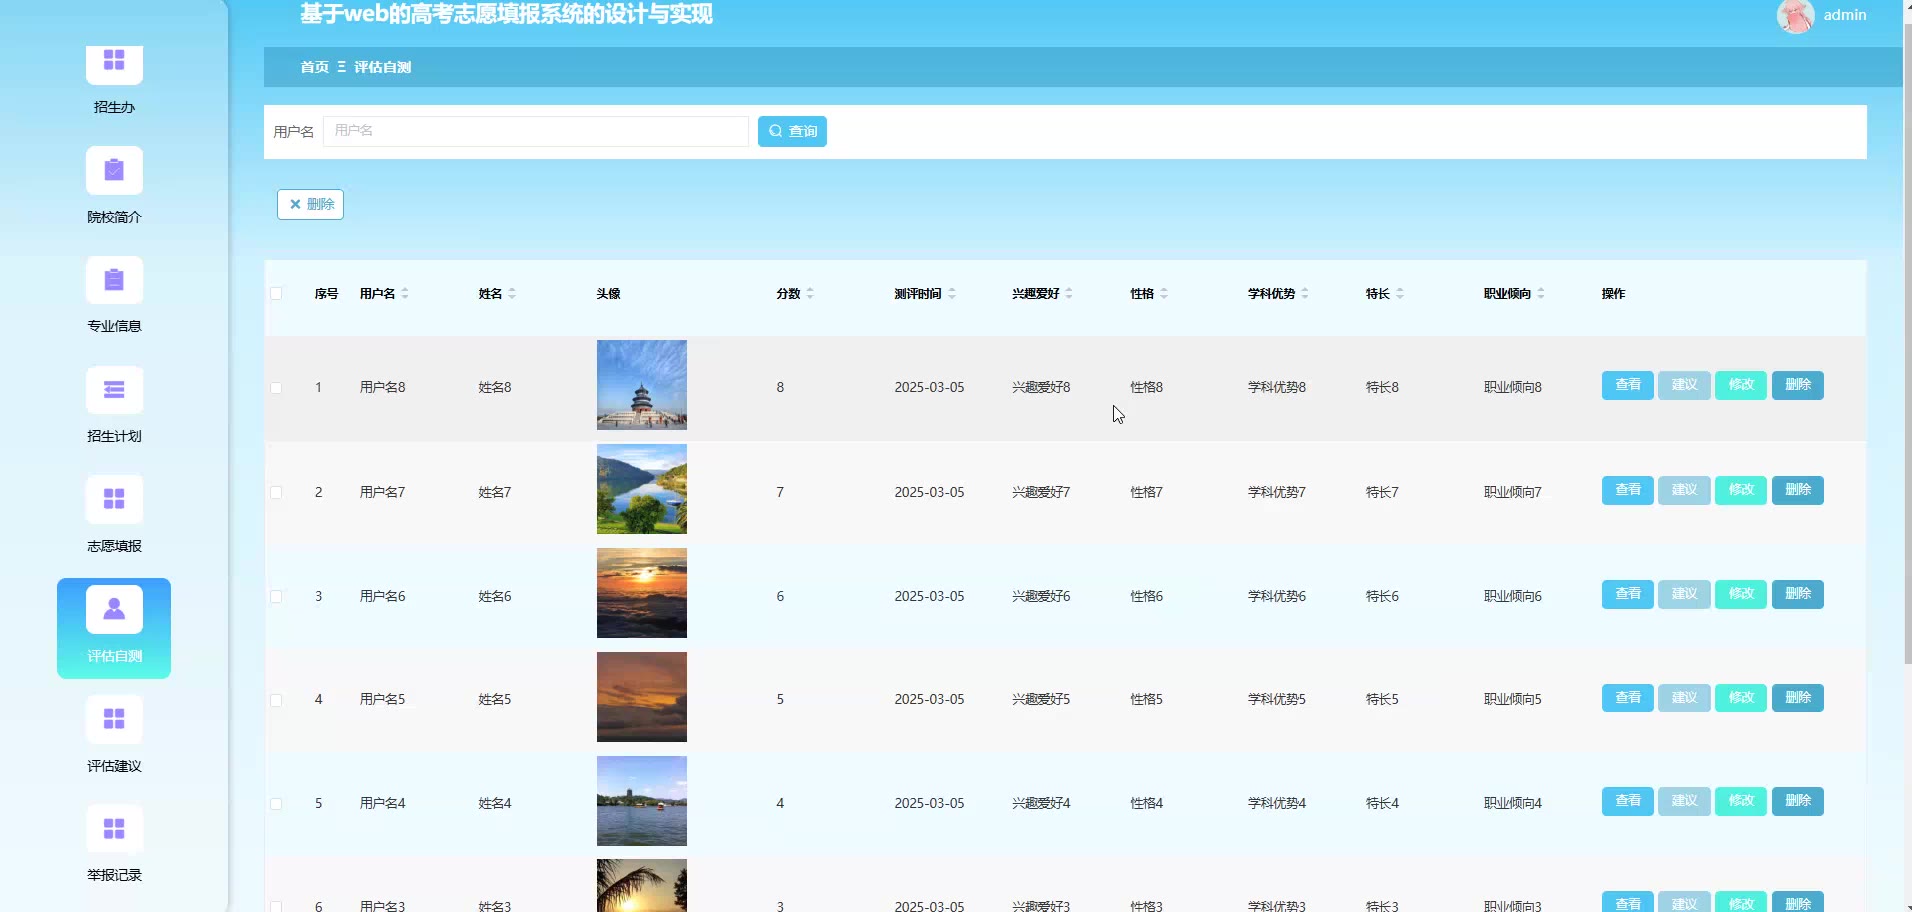Open the 招生计划 sidebar icon
The width and height of the screenshot is (1912, 912).
coord(114,390)
